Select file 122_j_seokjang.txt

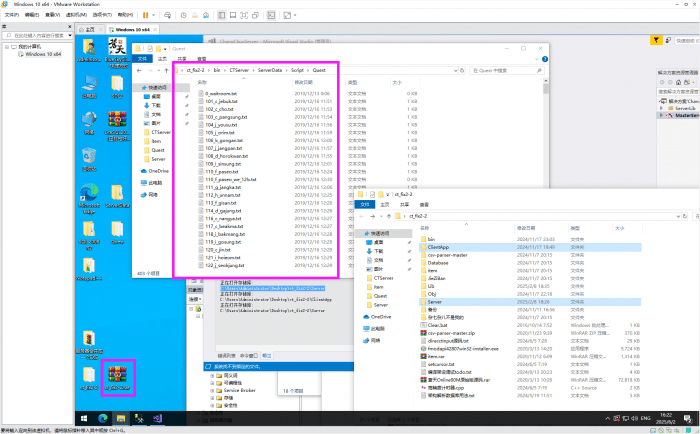coord(225,265)
